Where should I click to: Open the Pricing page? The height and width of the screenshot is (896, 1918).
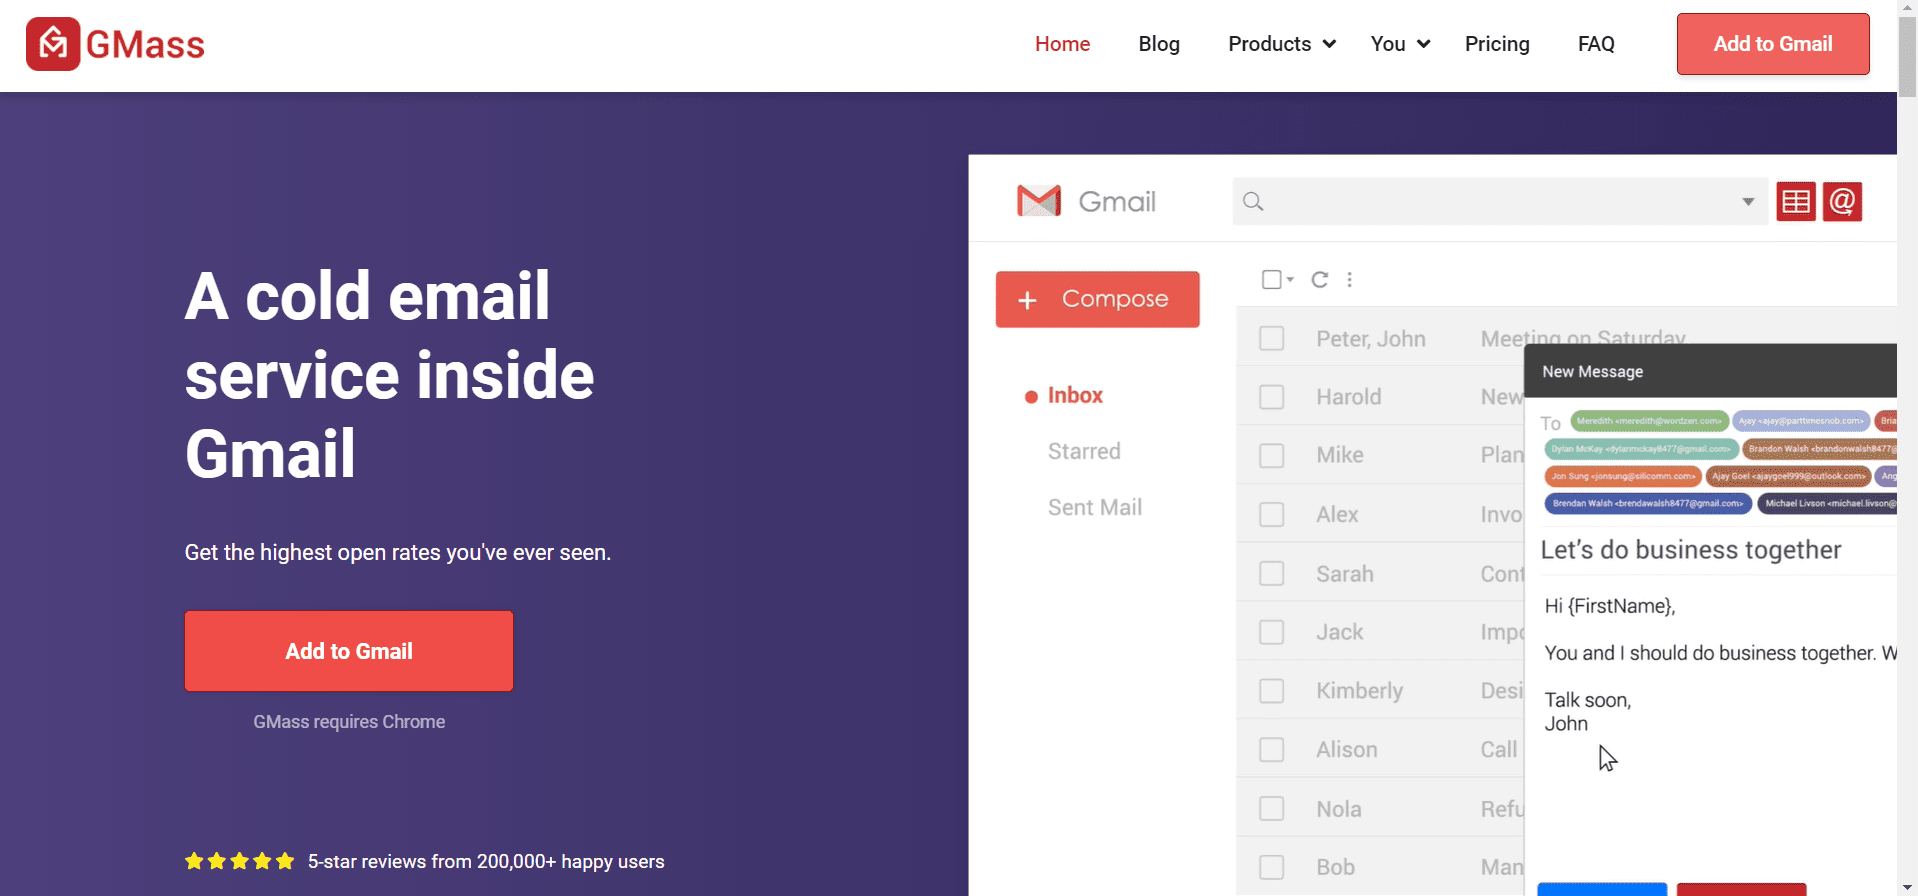coord(1497,44)
